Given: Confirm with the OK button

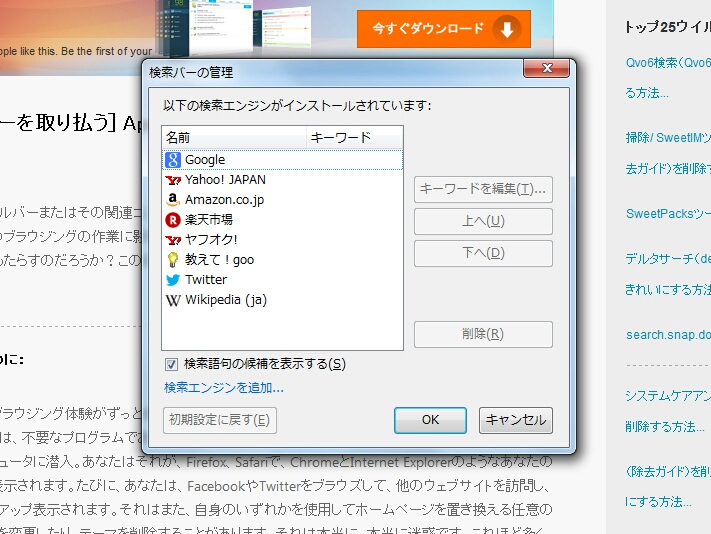Looking at the screenshot, I should [430, 420].
